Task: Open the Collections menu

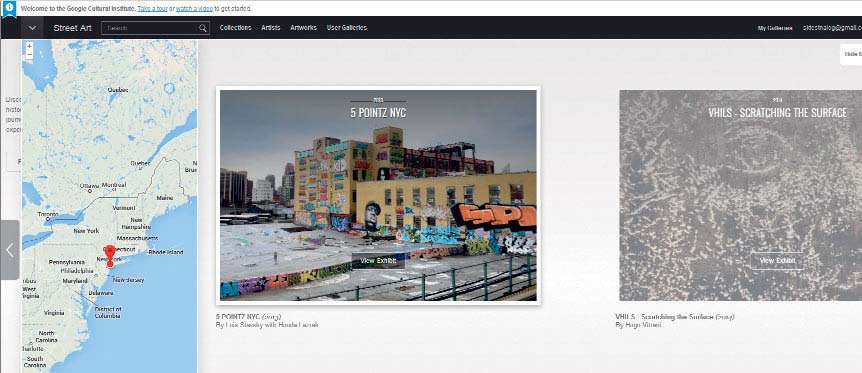Action: point(235,28)
